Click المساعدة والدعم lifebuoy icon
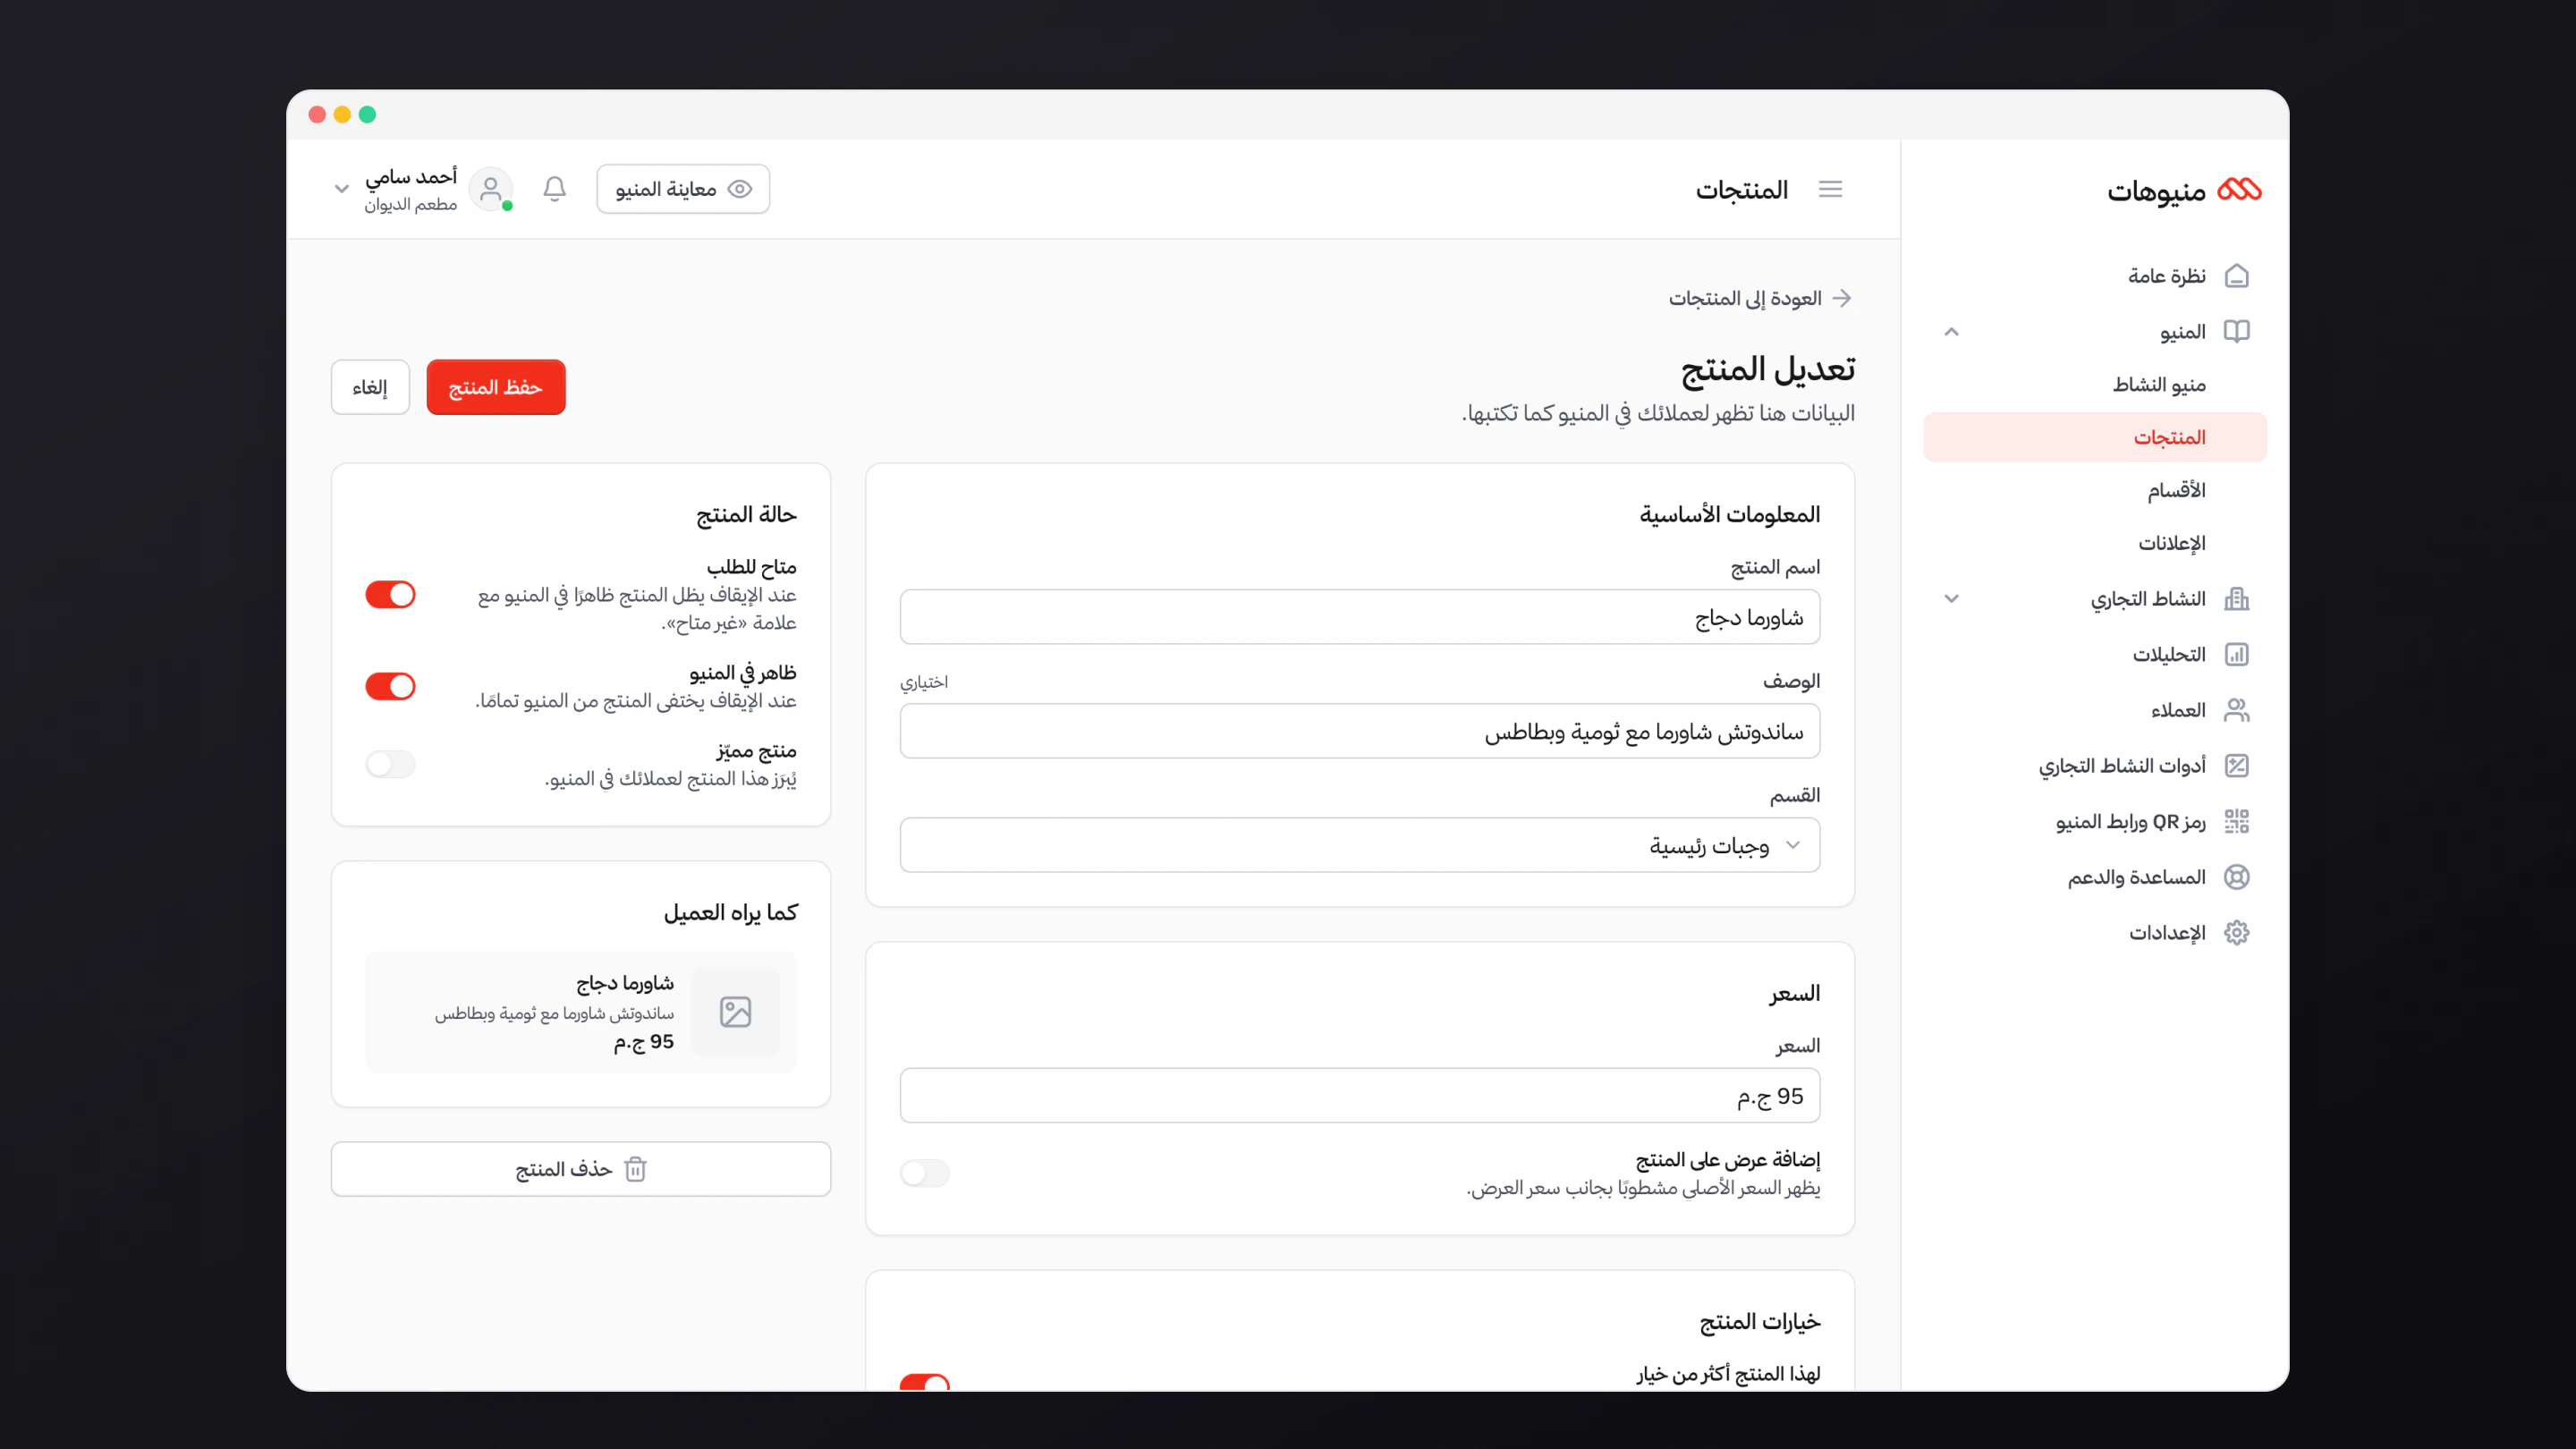This screenshot has width=2576, height=1449. (2236, 877)
